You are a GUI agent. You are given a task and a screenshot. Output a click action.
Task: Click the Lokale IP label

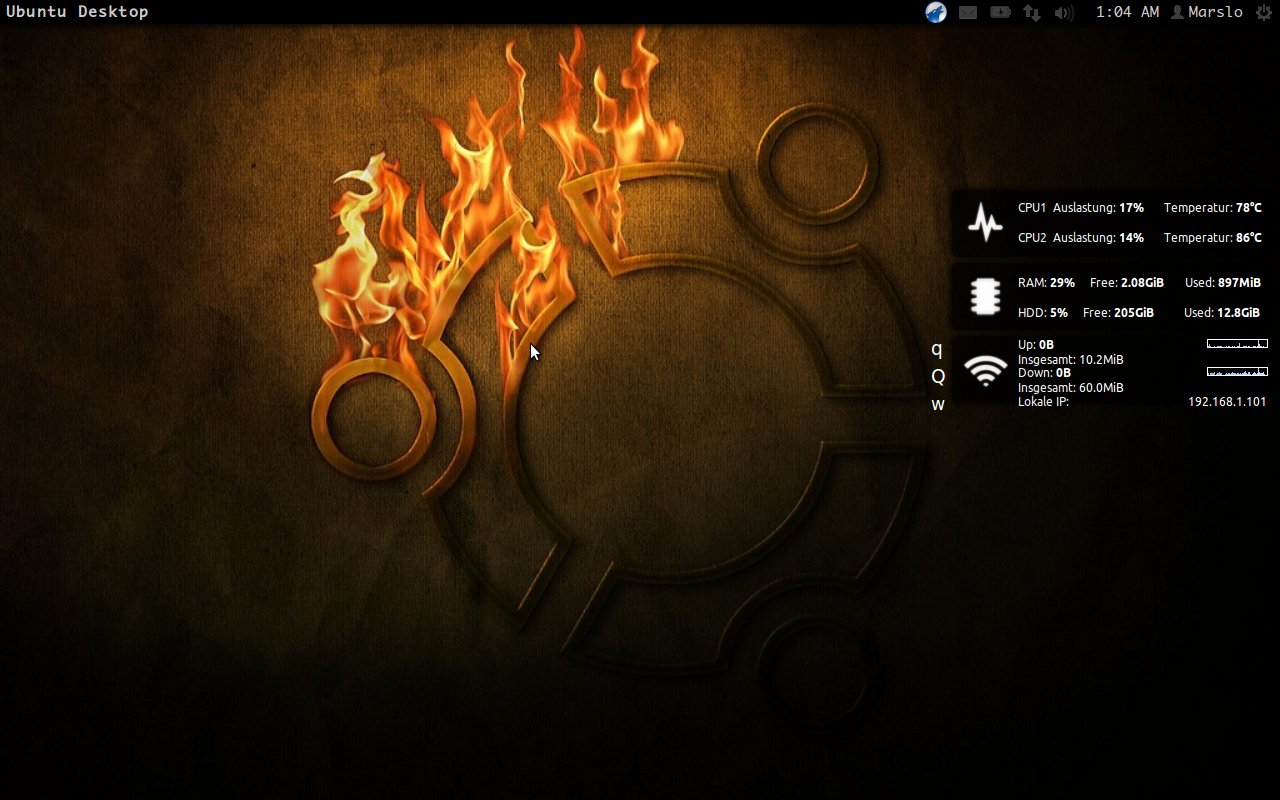tap(1043, 402)
